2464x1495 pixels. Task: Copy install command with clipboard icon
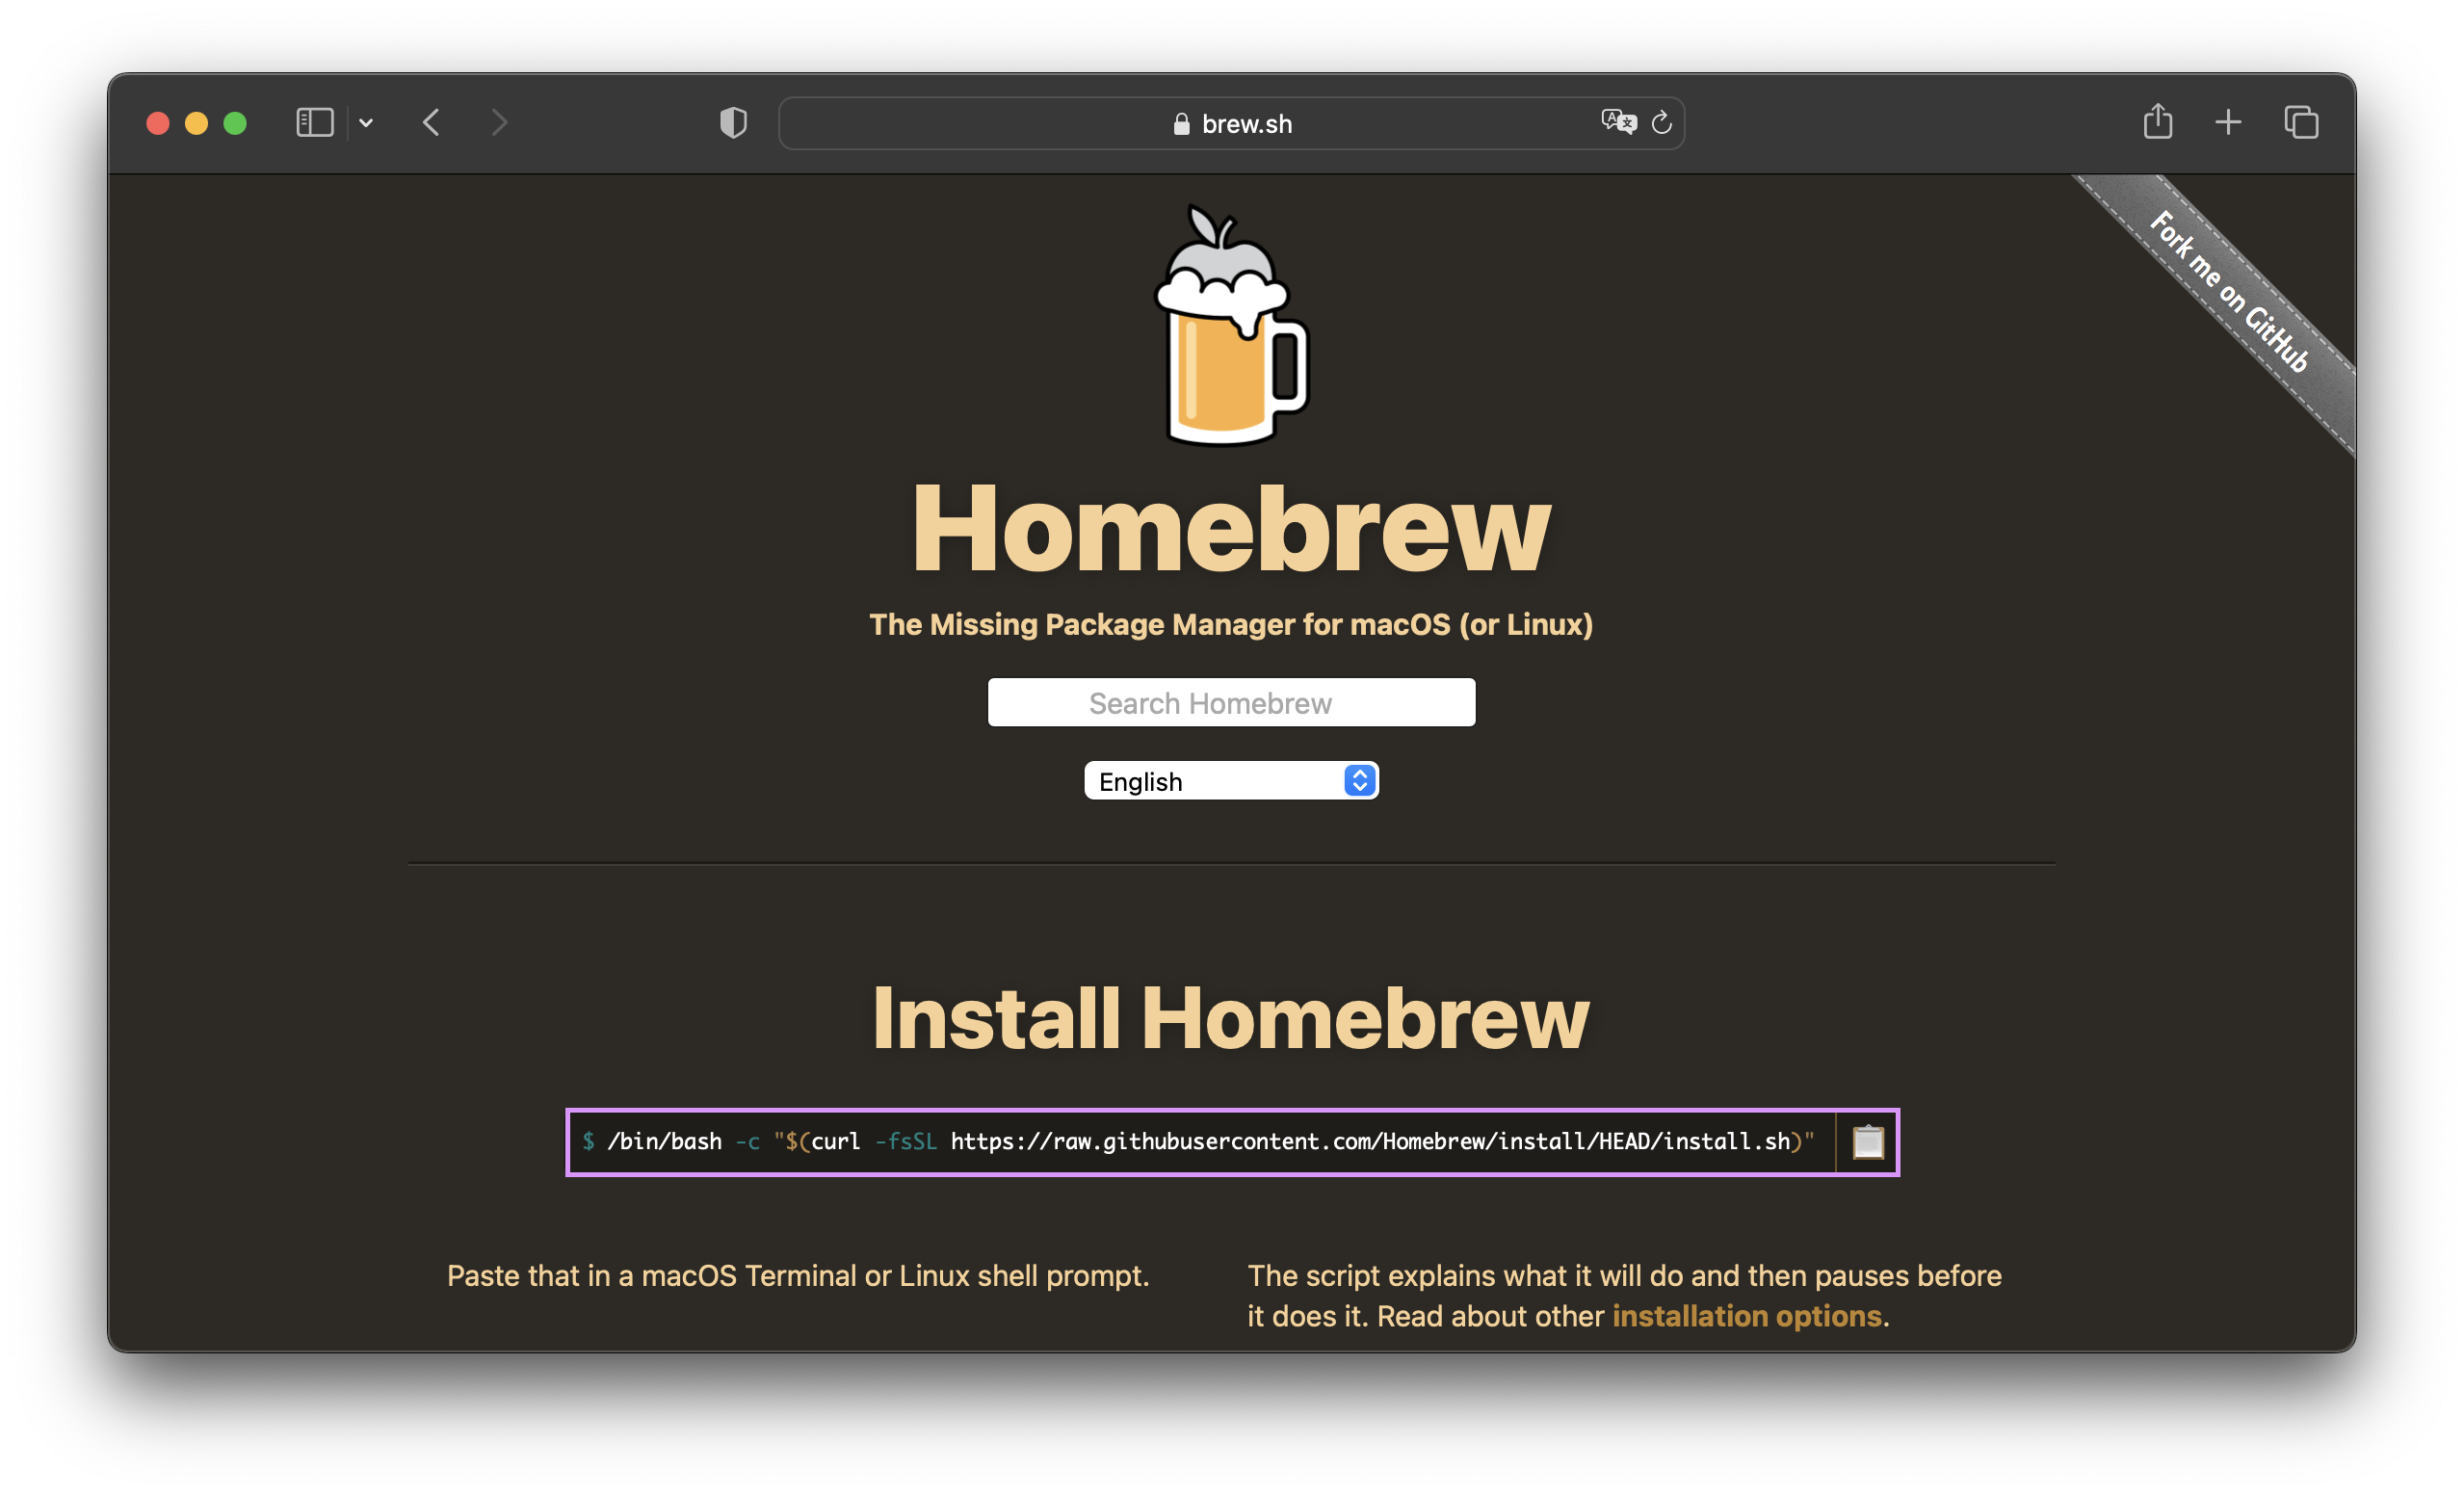pyautogui.click(x=1867, y=1142)
